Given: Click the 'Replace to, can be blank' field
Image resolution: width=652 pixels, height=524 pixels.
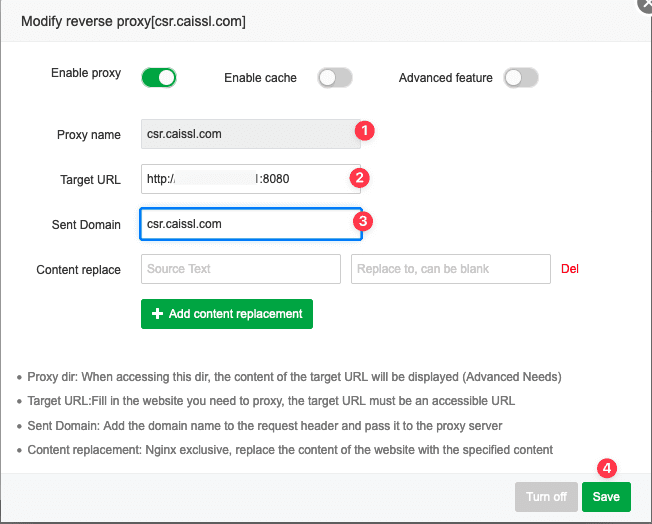Looking at the screenshot, I should tap(451, 269).
